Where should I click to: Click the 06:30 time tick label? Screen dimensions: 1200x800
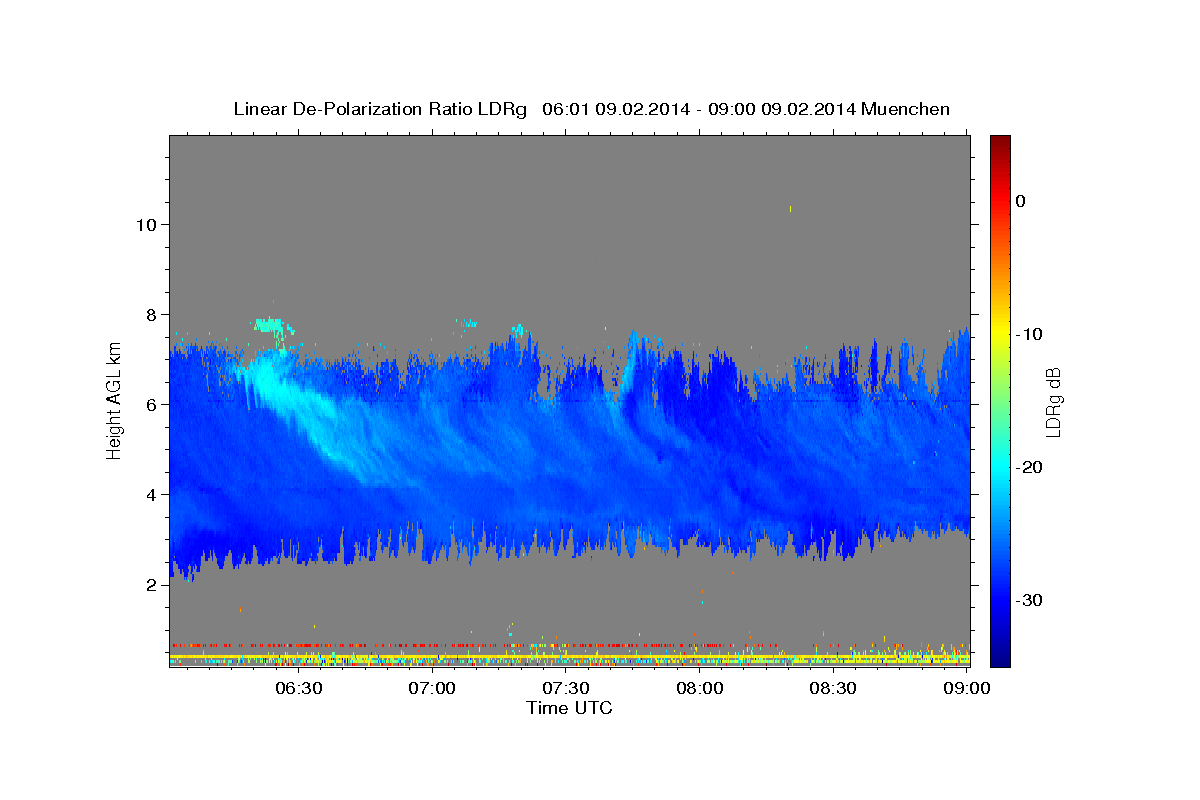pyautogui.click(x=299, y=689)
